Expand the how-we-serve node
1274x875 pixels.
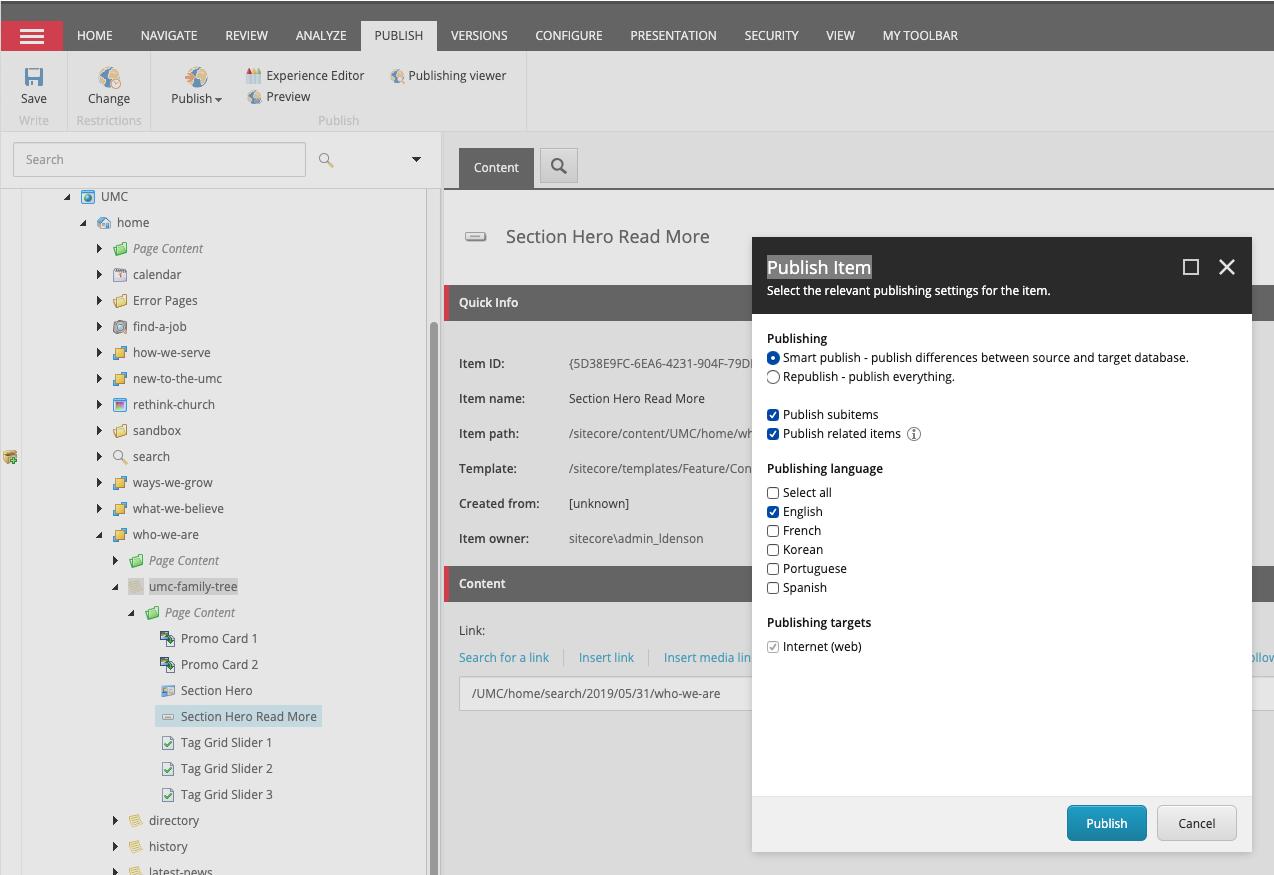(x=99, y=353)
